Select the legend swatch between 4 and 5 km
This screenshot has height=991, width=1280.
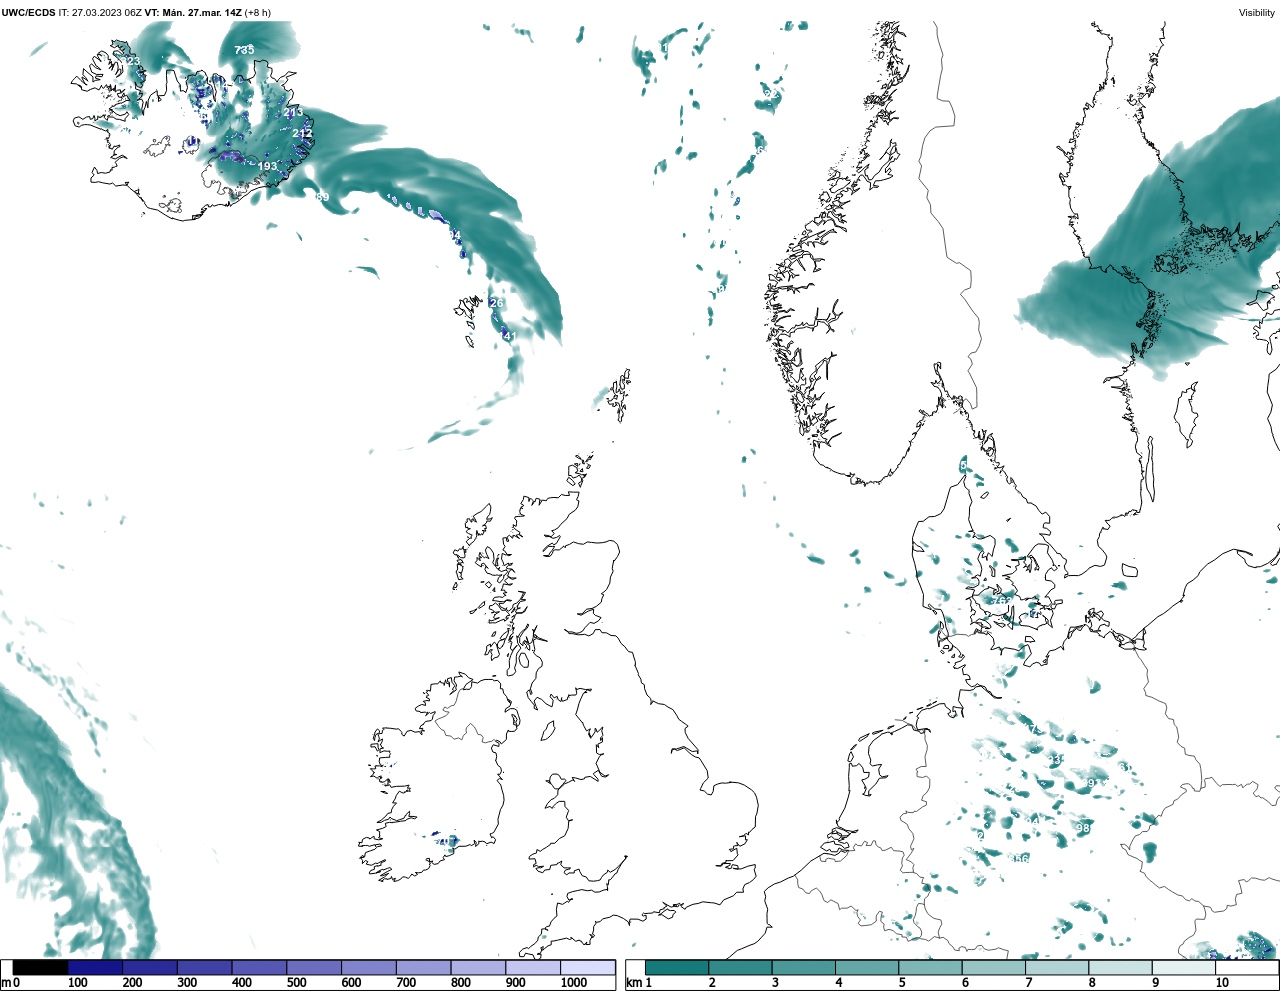tap(867, 968)
